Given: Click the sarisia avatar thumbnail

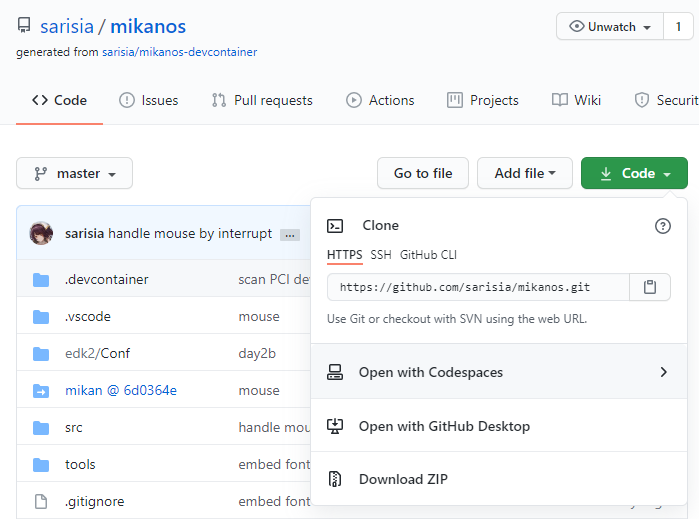Looking at the screenshot, I should (41, 233).
